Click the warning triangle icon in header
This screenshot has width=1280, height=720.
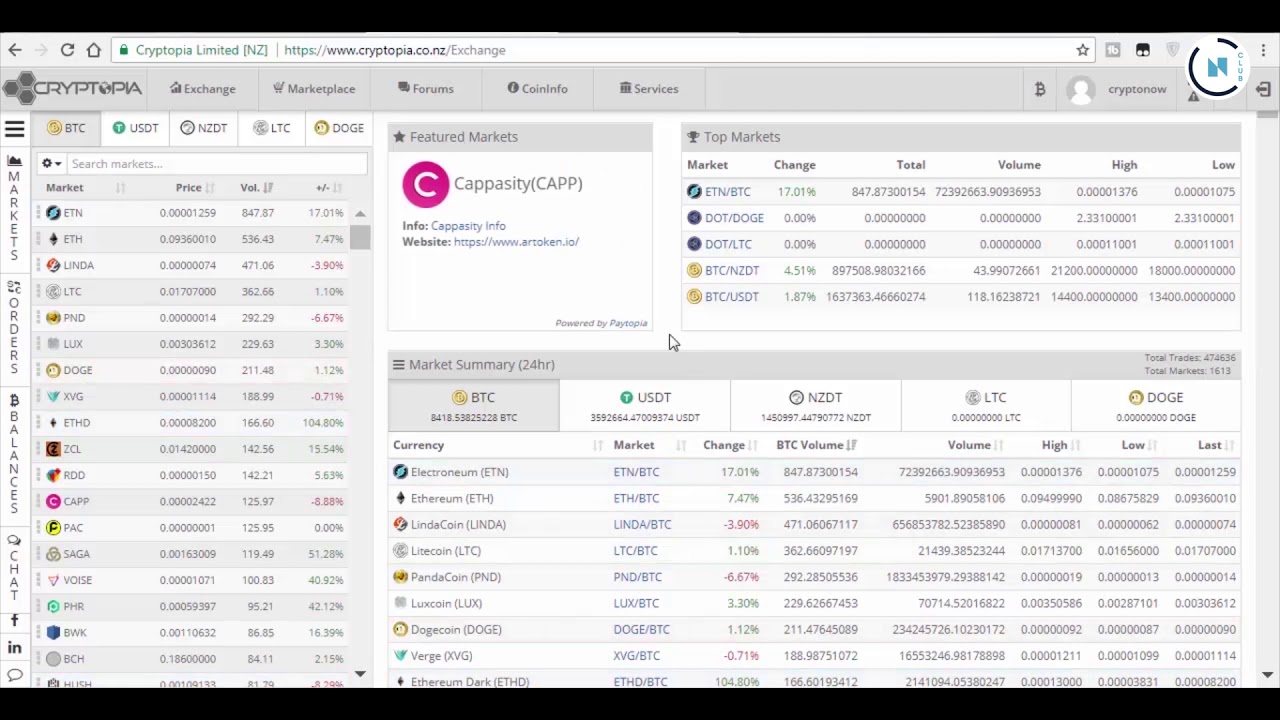[x=1193, y=96]
